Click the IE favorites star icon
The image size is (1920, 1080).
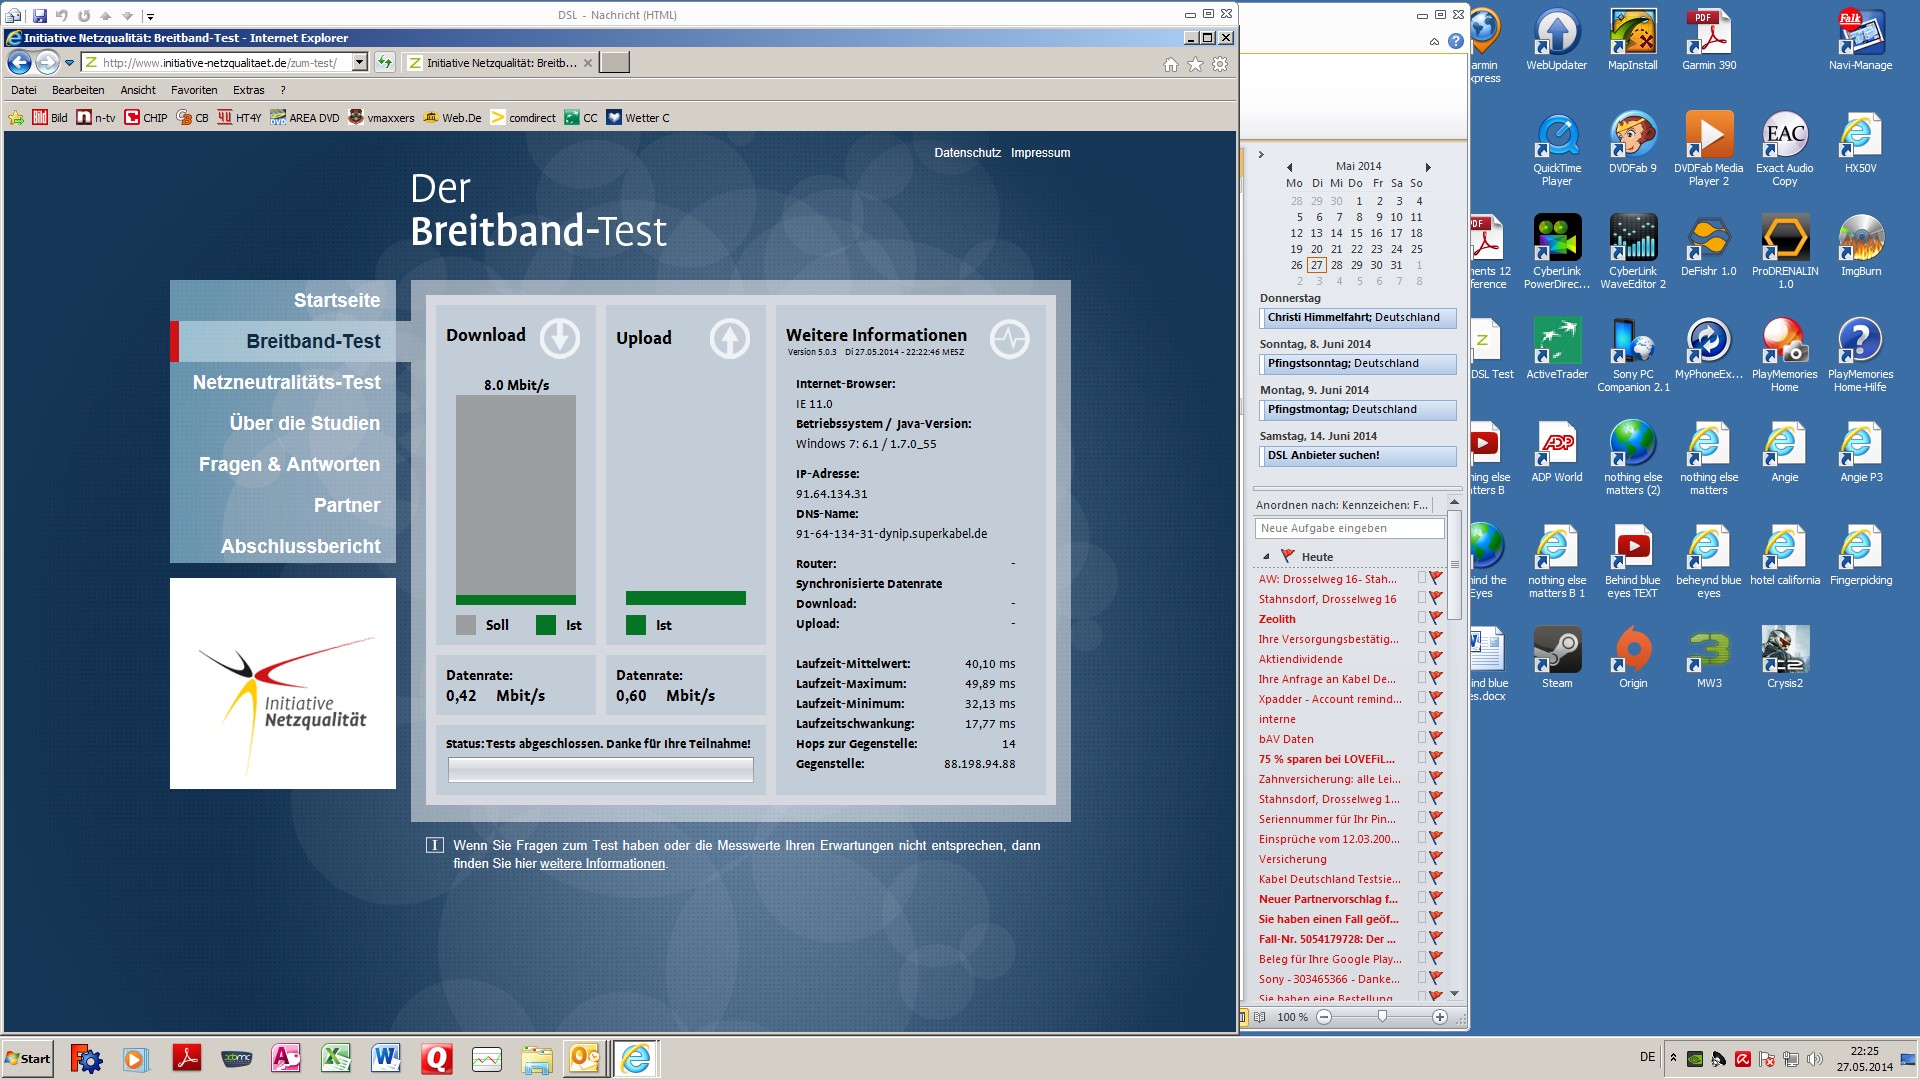pyautogui.click(x=1195, y=64)
